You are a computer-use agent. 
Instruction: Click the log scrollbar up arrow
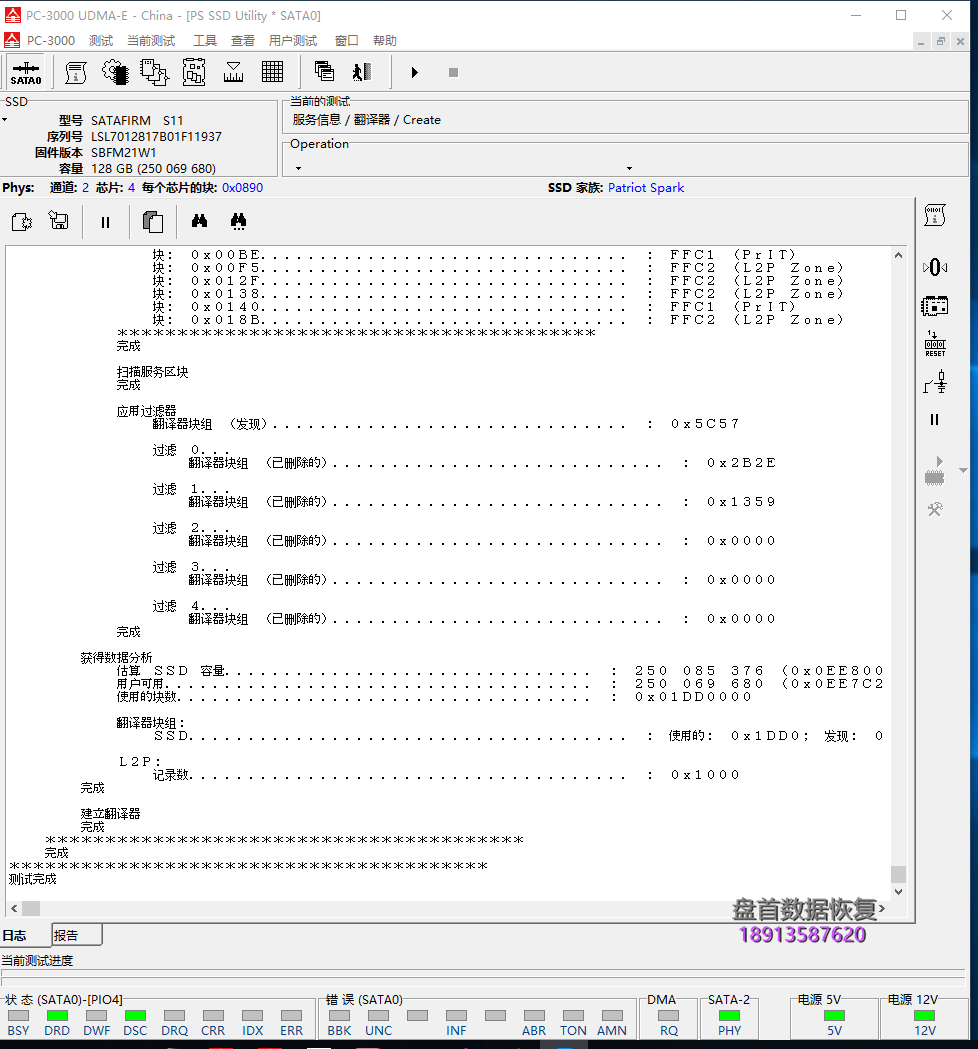coord(898,255)
